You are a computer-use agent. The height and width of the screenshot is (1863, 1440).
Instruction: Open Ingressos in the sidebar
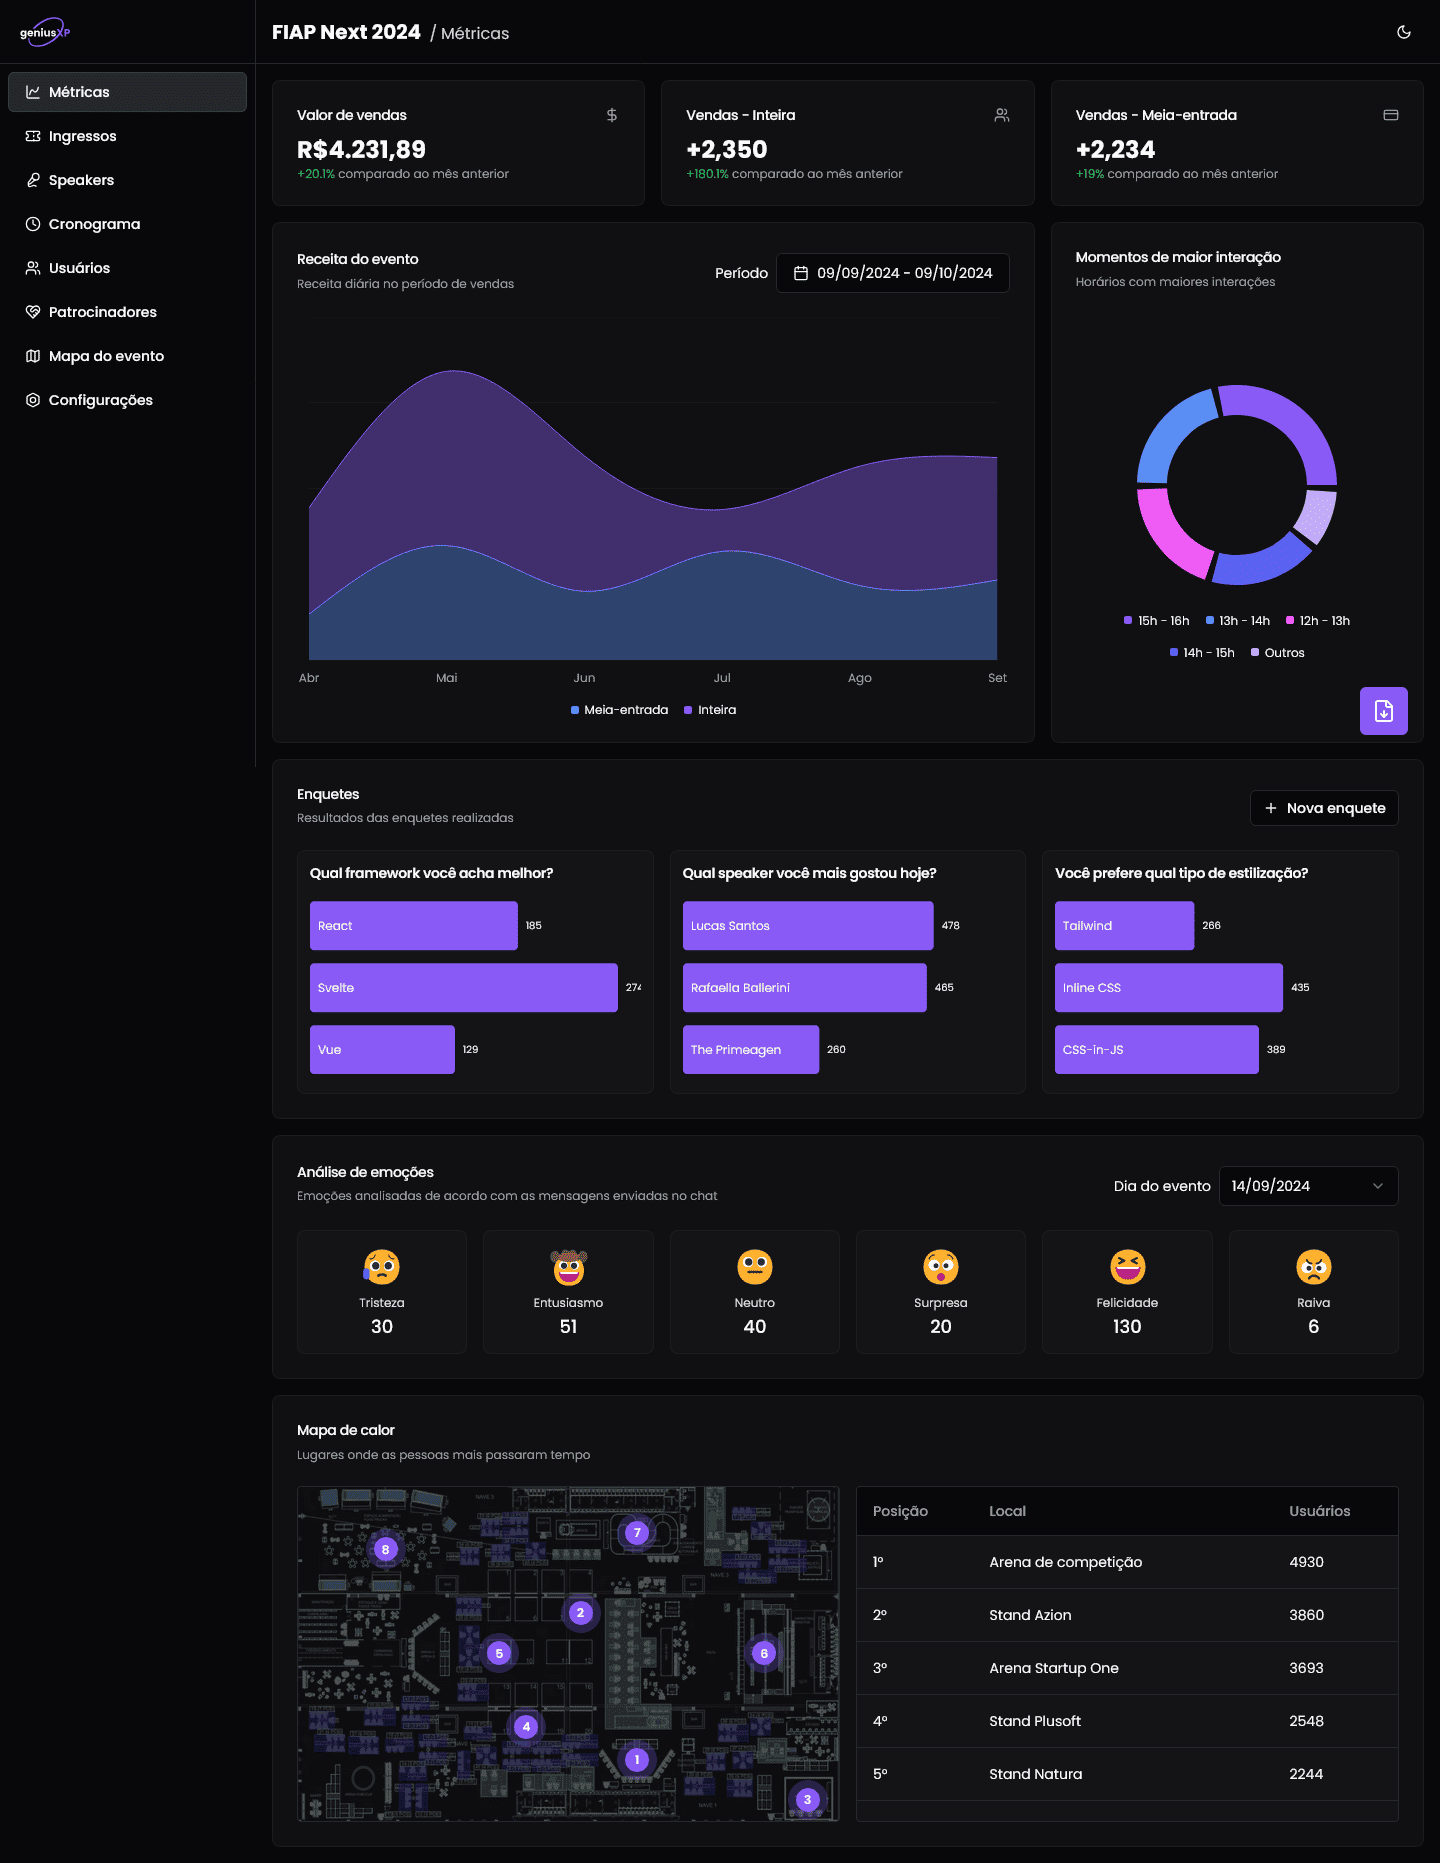pos(82,136)
